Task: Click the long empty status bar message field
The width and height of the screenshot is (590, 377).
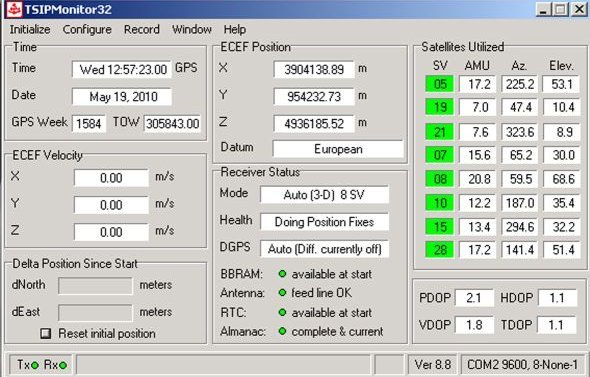Action: 223,364
